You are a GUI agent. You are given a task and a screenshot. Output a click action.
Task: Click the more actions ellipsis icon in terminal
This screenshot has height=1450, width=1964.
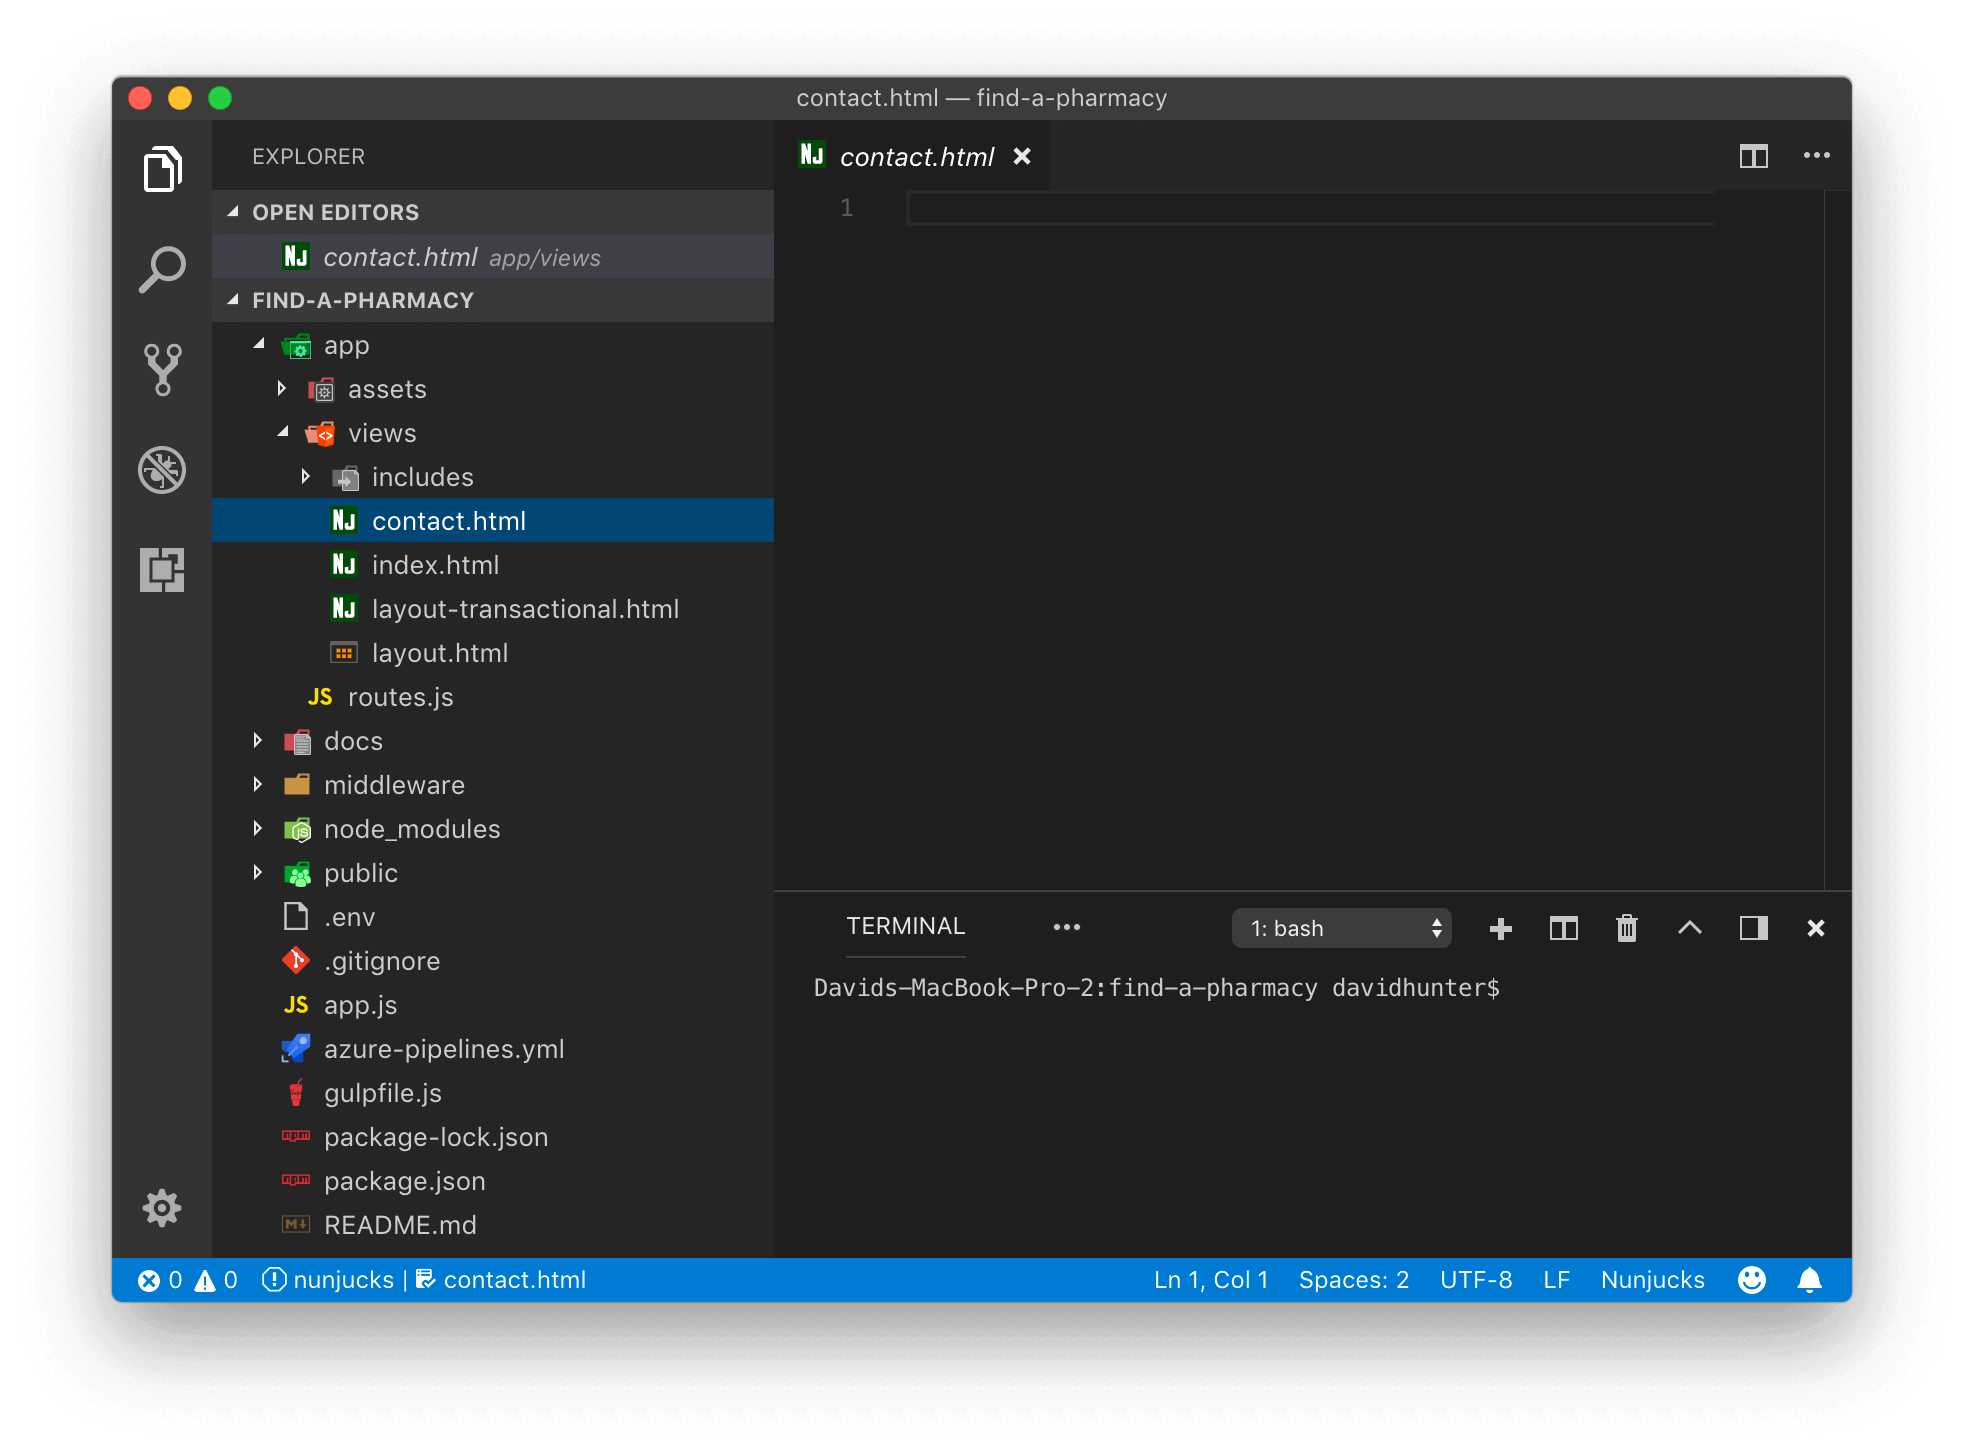pos(1067,927)
